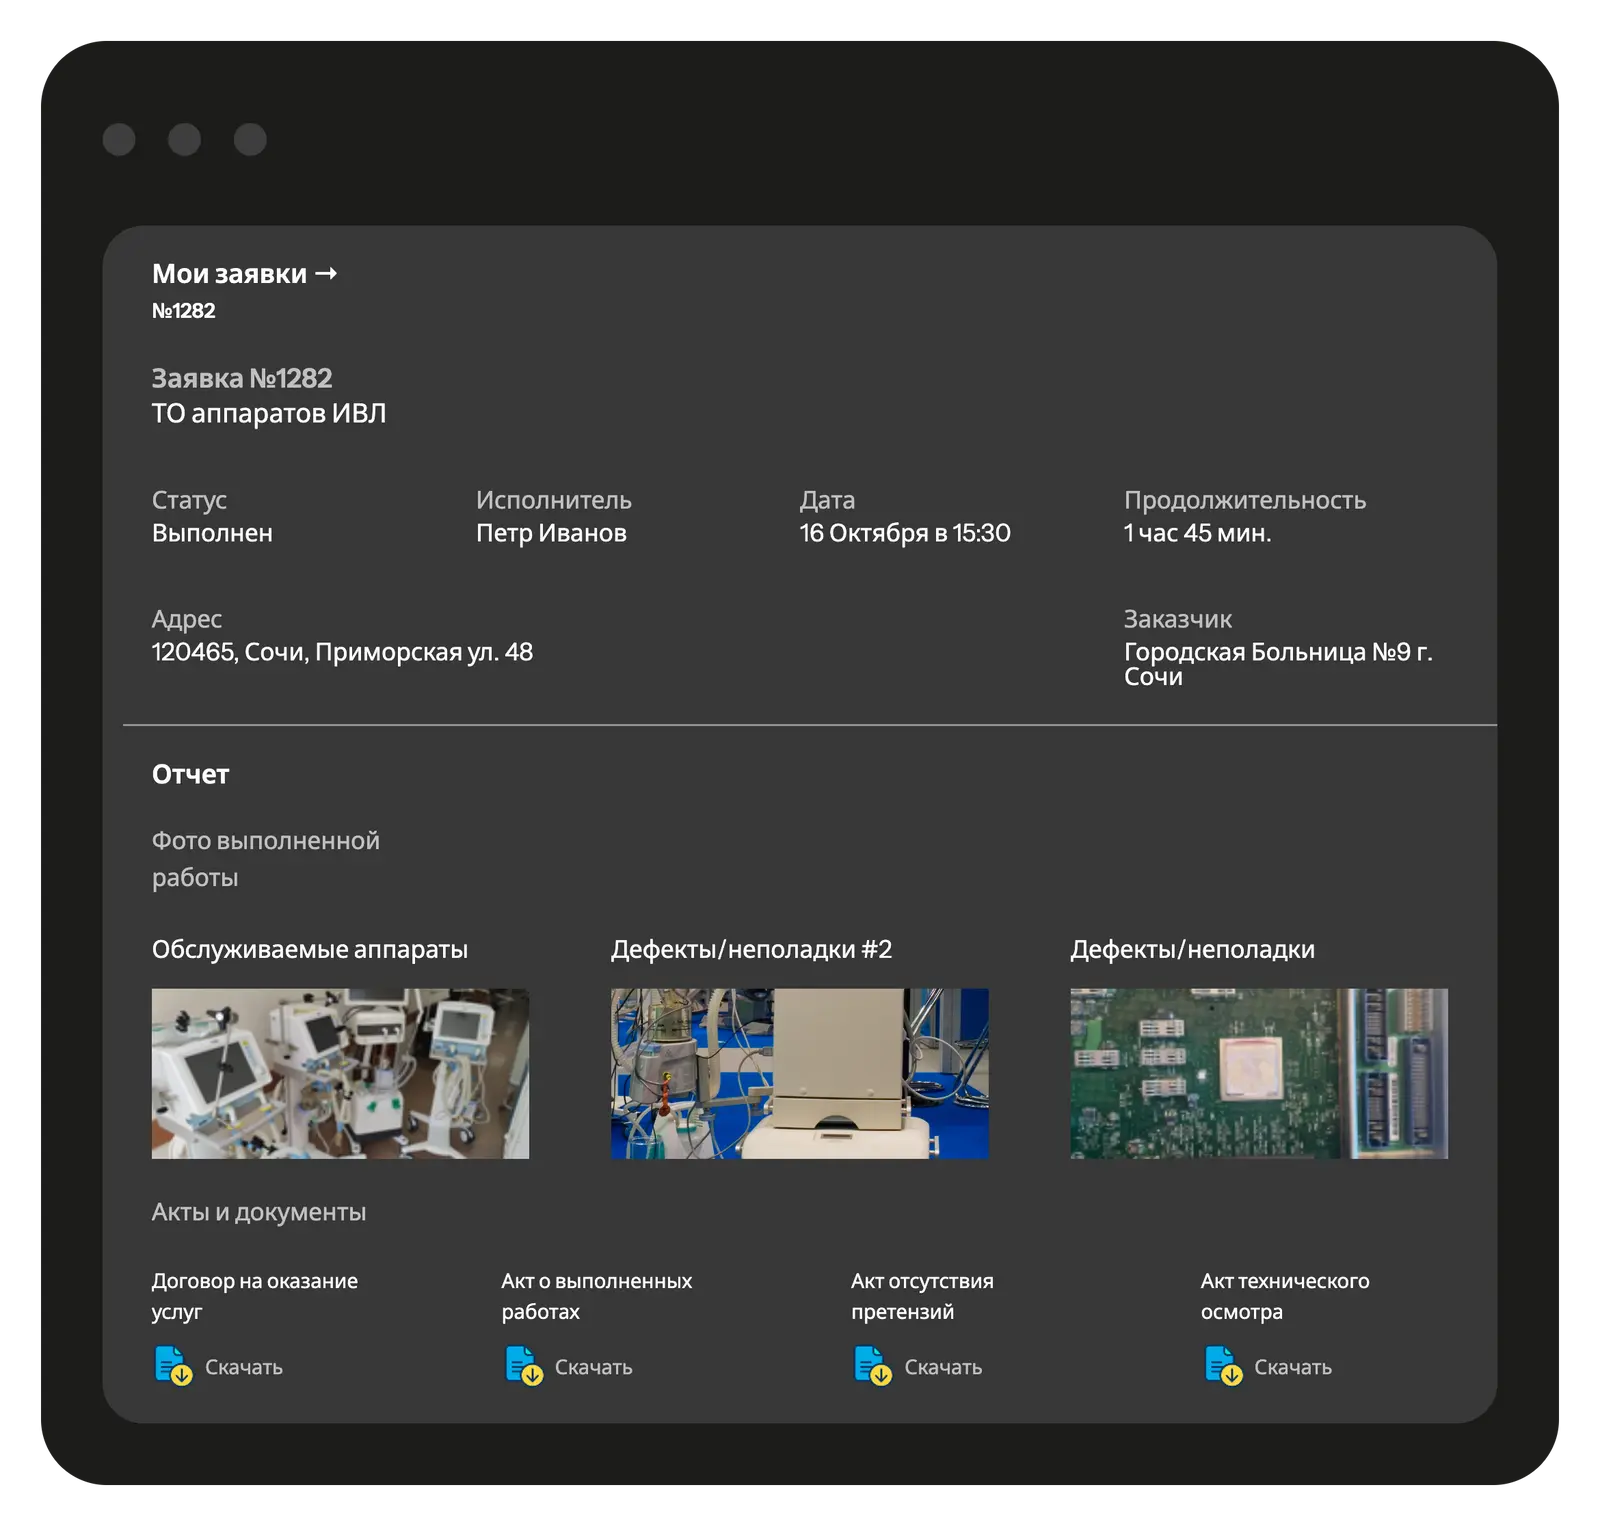Click the Заявка №1282 heading

242,379
